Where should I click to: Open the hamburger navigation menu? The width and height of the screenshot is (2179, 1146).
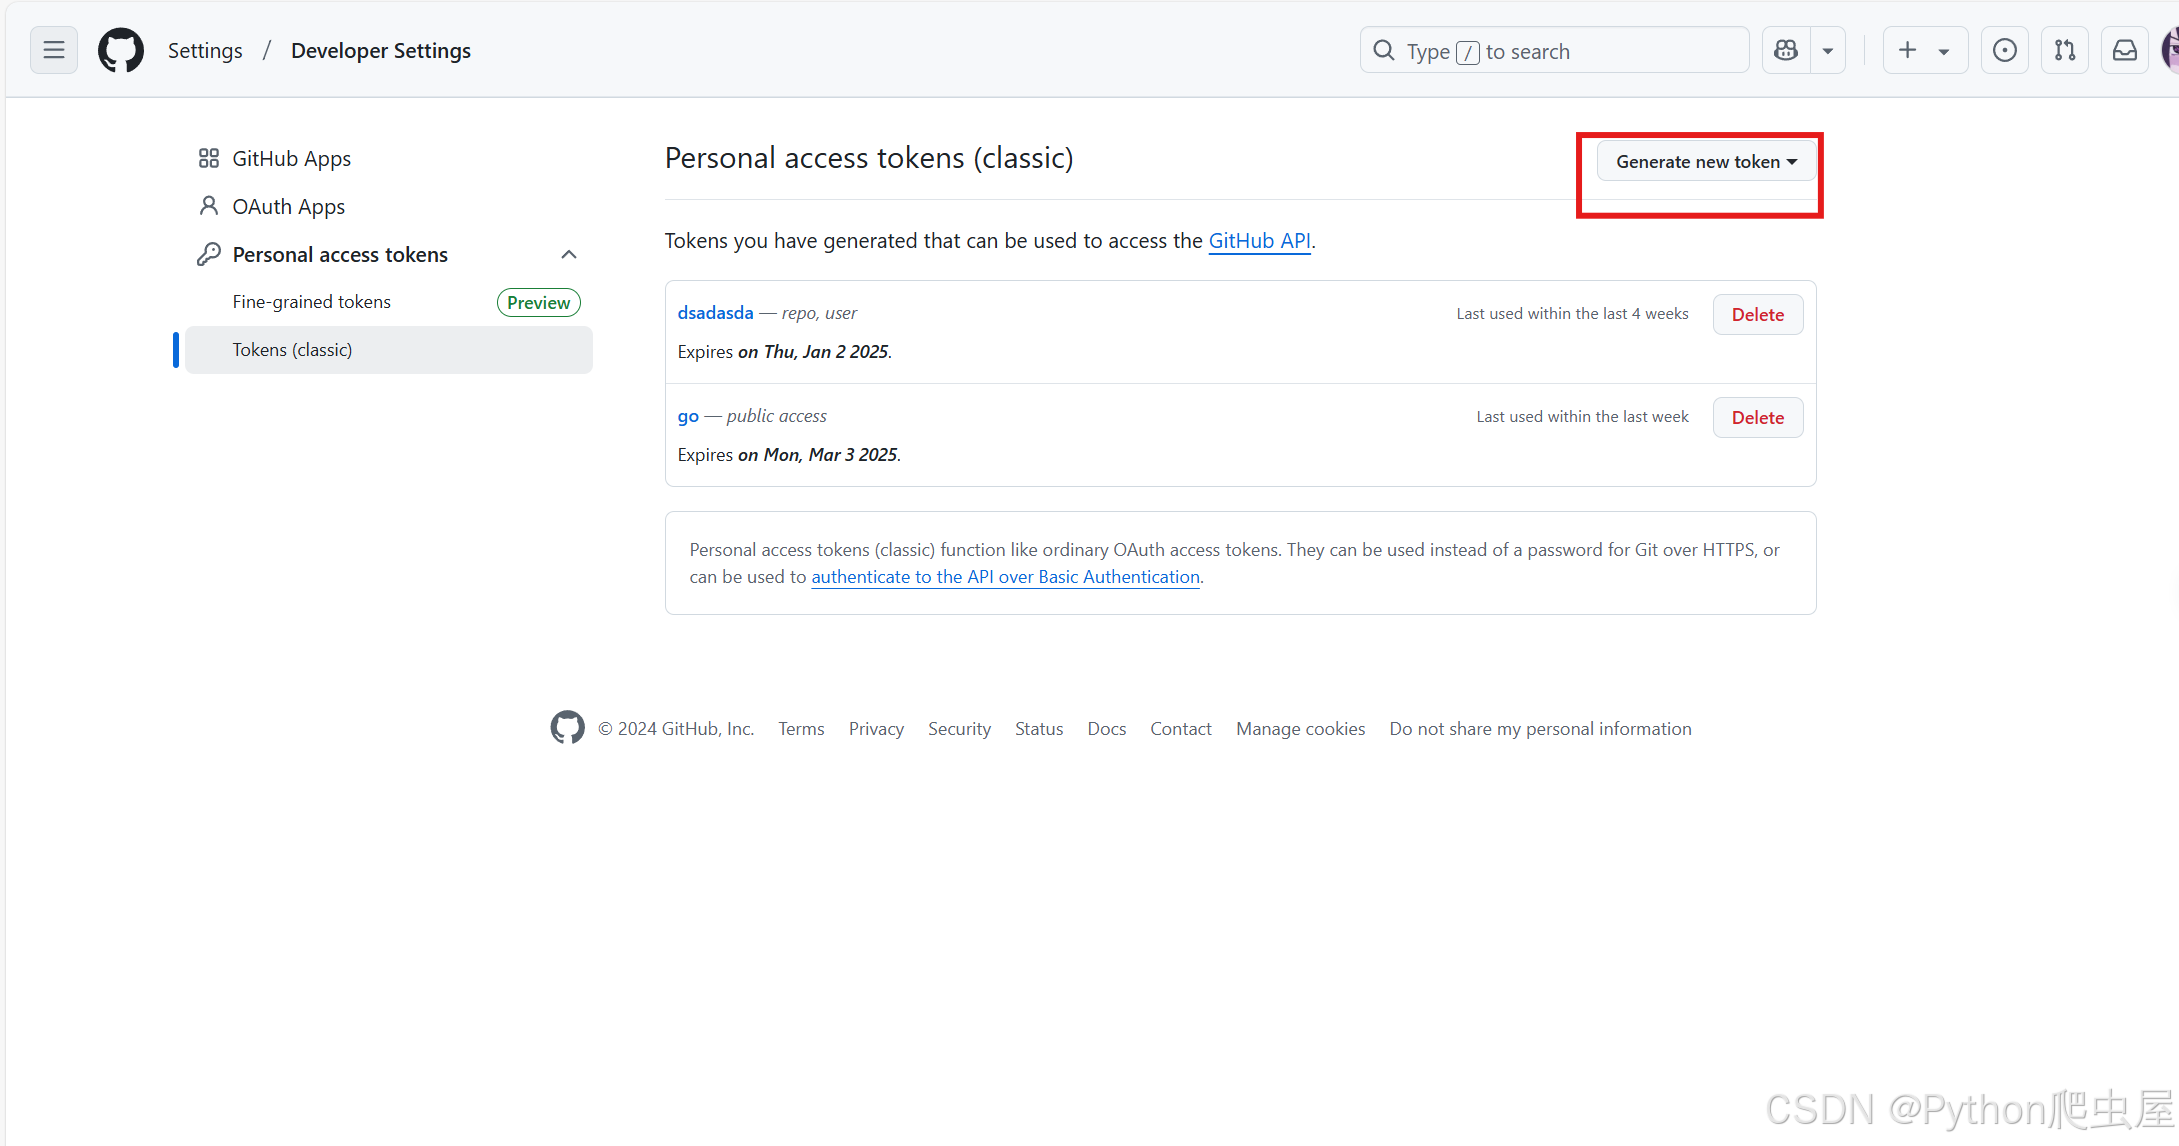click(x=54, y=50)
